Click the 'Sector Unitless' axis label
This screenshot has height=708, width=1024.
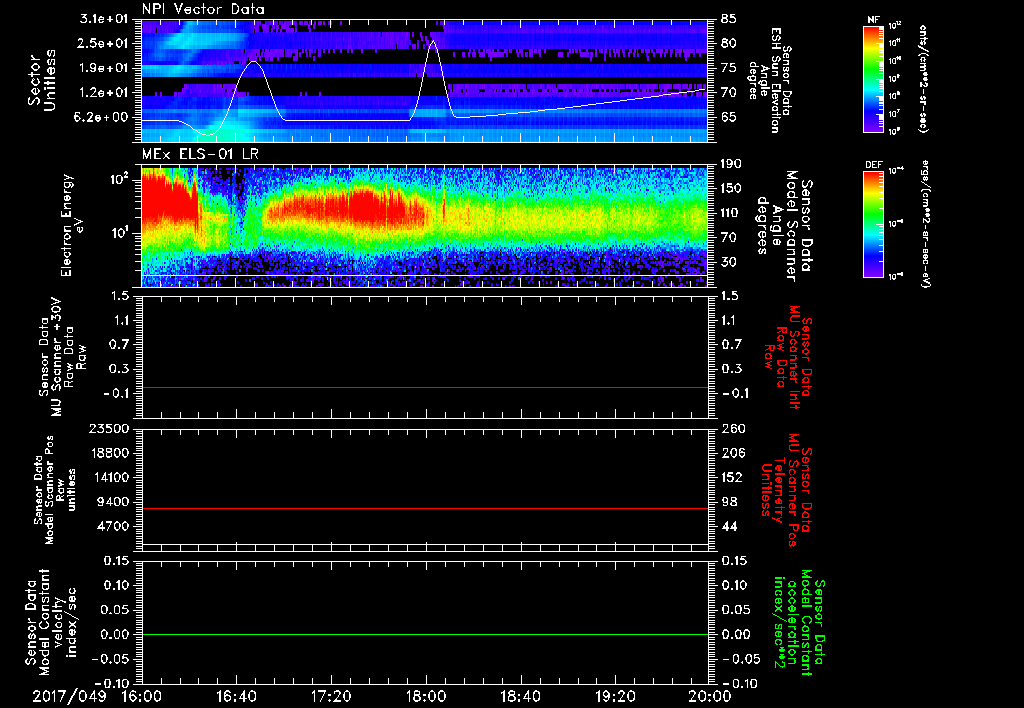point(42,80)
